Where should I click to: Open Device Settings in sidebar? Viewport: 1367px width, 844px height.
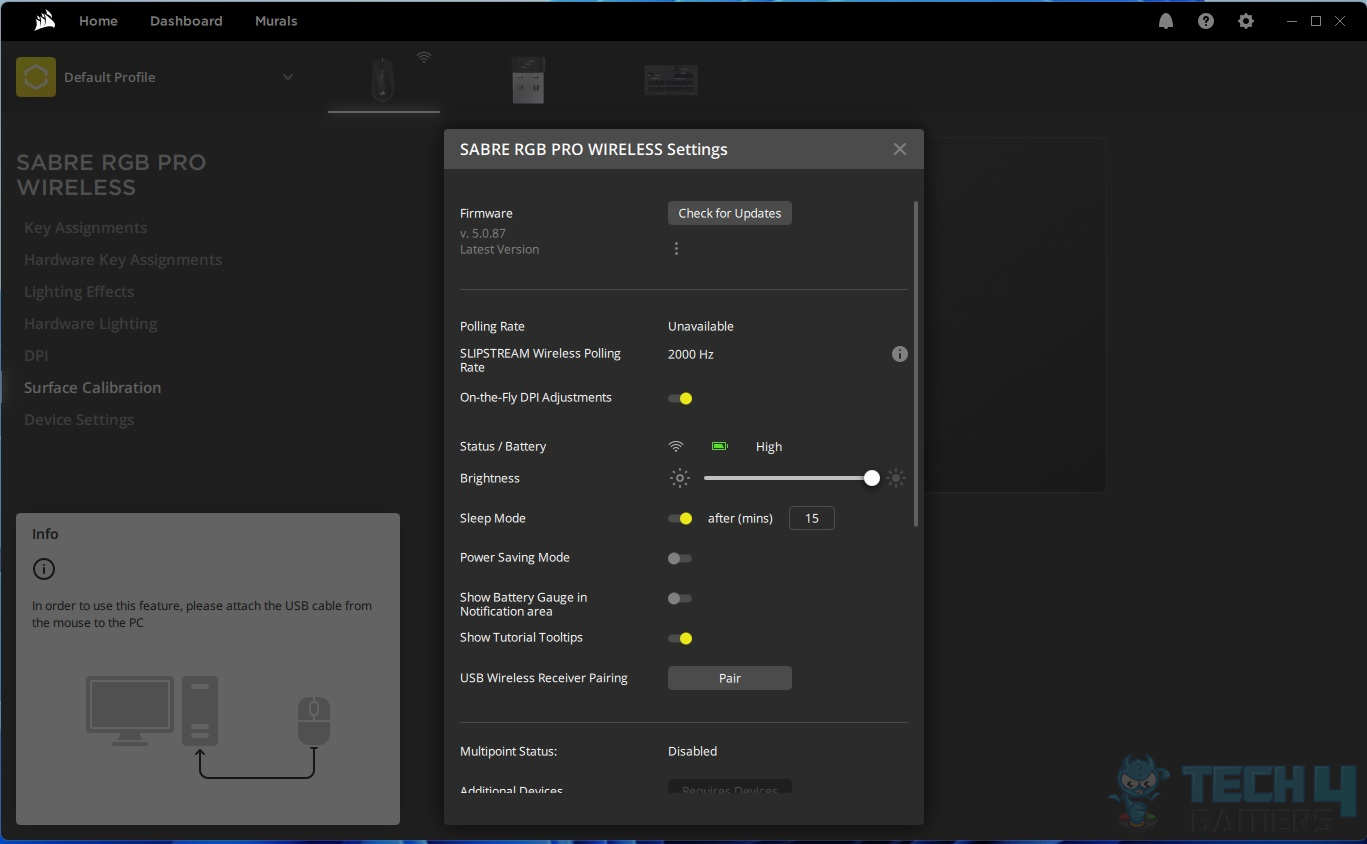(79, 420)
